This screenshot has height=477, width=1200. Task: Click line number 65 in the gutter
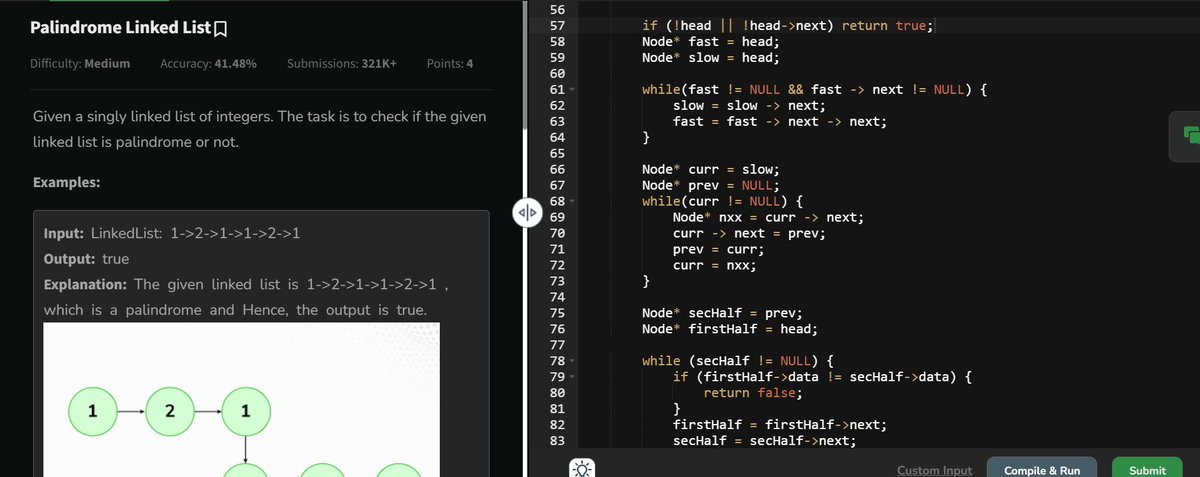click(x=558, y=154)
